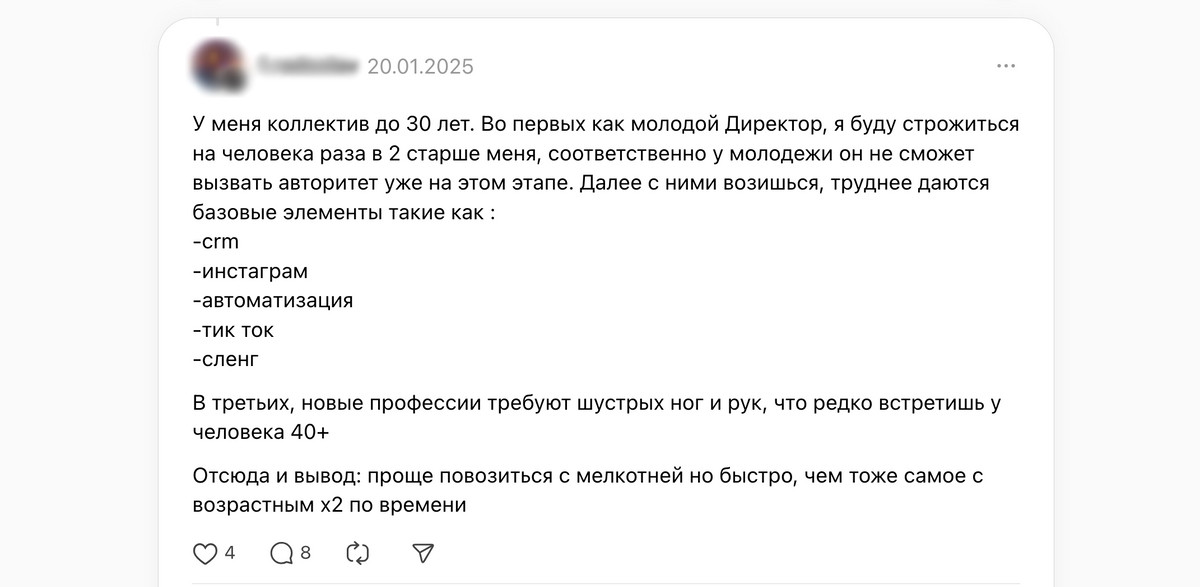Like the post with the heart icon

click(x=204, y=553)
